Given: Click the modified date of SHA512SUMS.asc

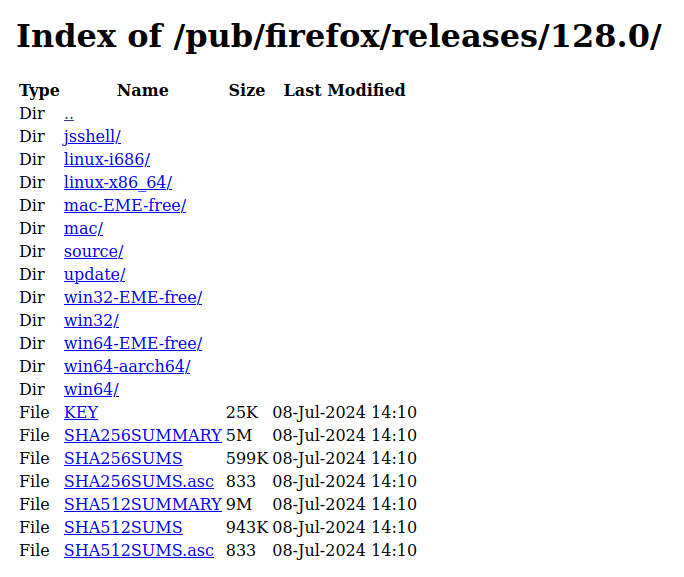Looking at the screenshot, I should point(345,550).
